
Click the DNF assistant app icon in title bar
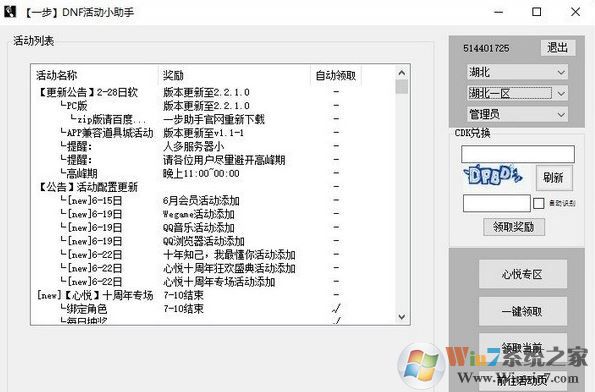(10, 11)
